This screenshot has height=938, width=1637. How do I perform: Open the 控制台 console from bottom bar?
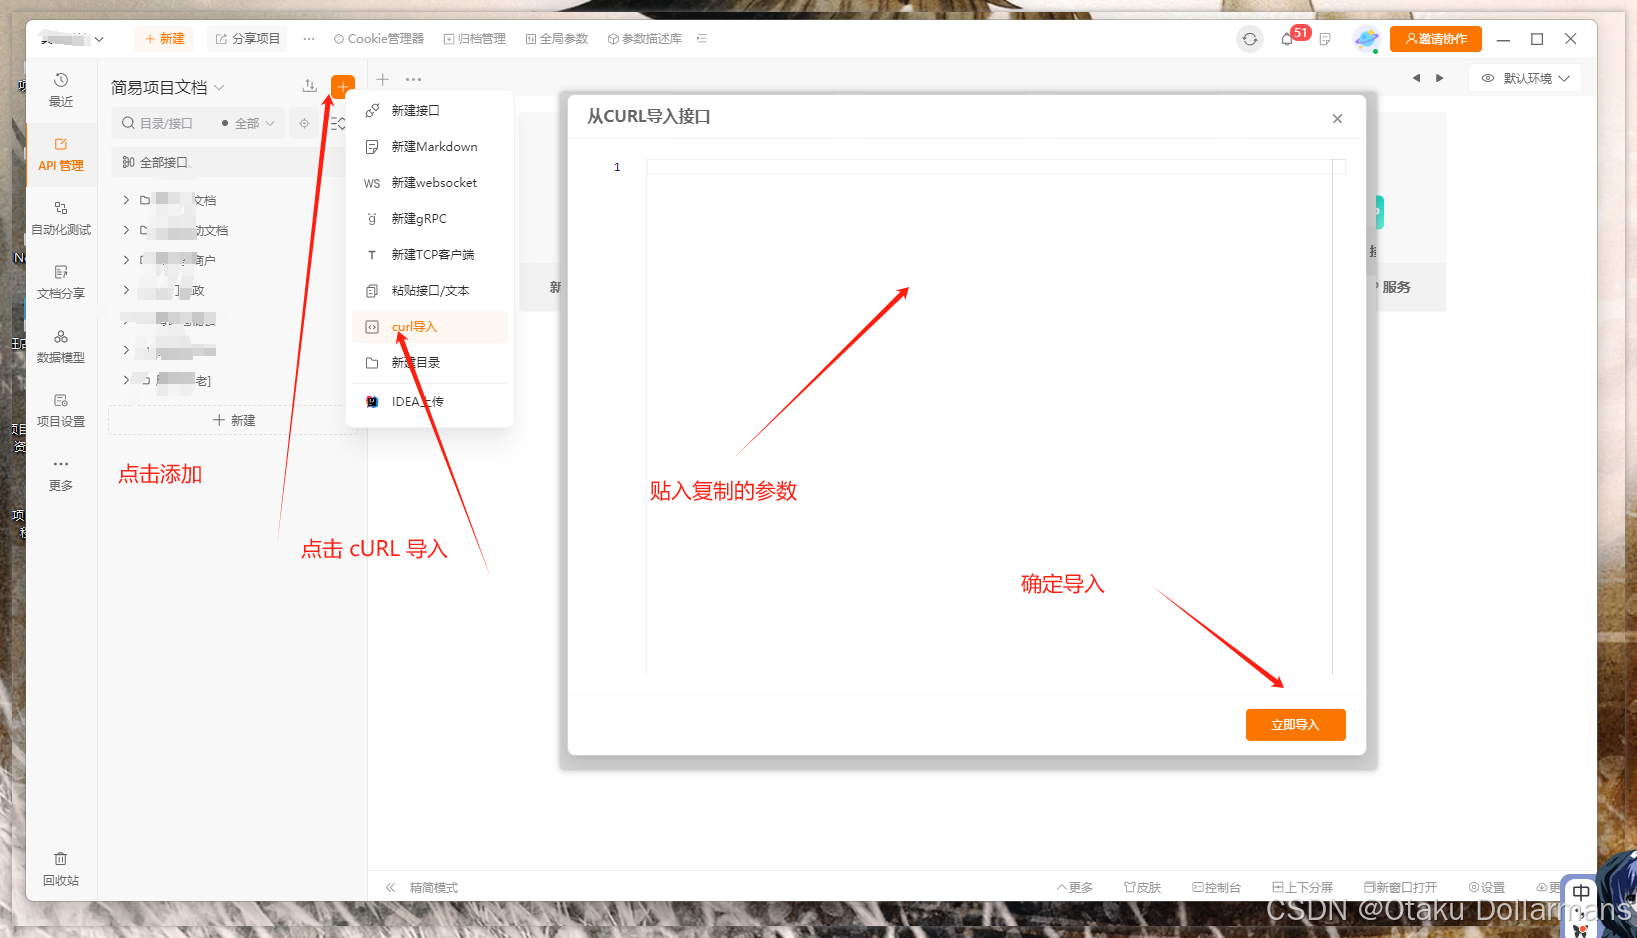[x=1216, y=887]
